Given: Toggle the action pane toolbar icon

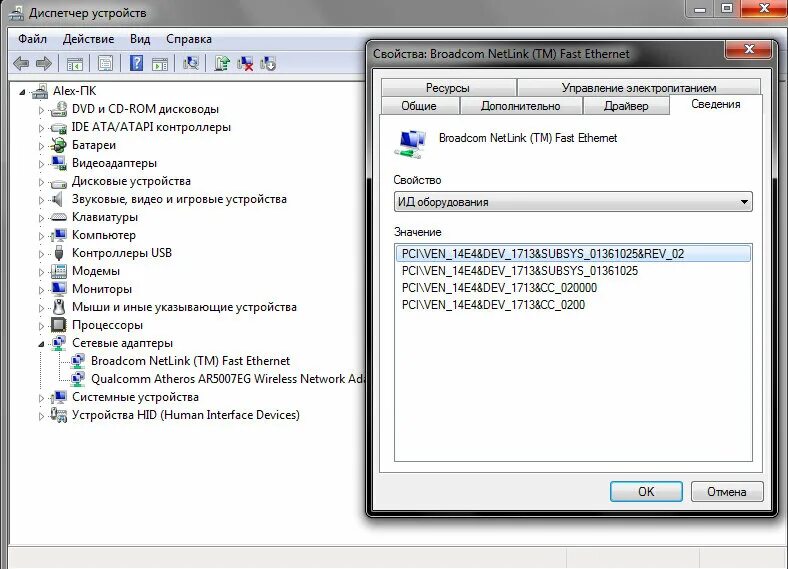Looking at the screenshot, I should [160, 64].
